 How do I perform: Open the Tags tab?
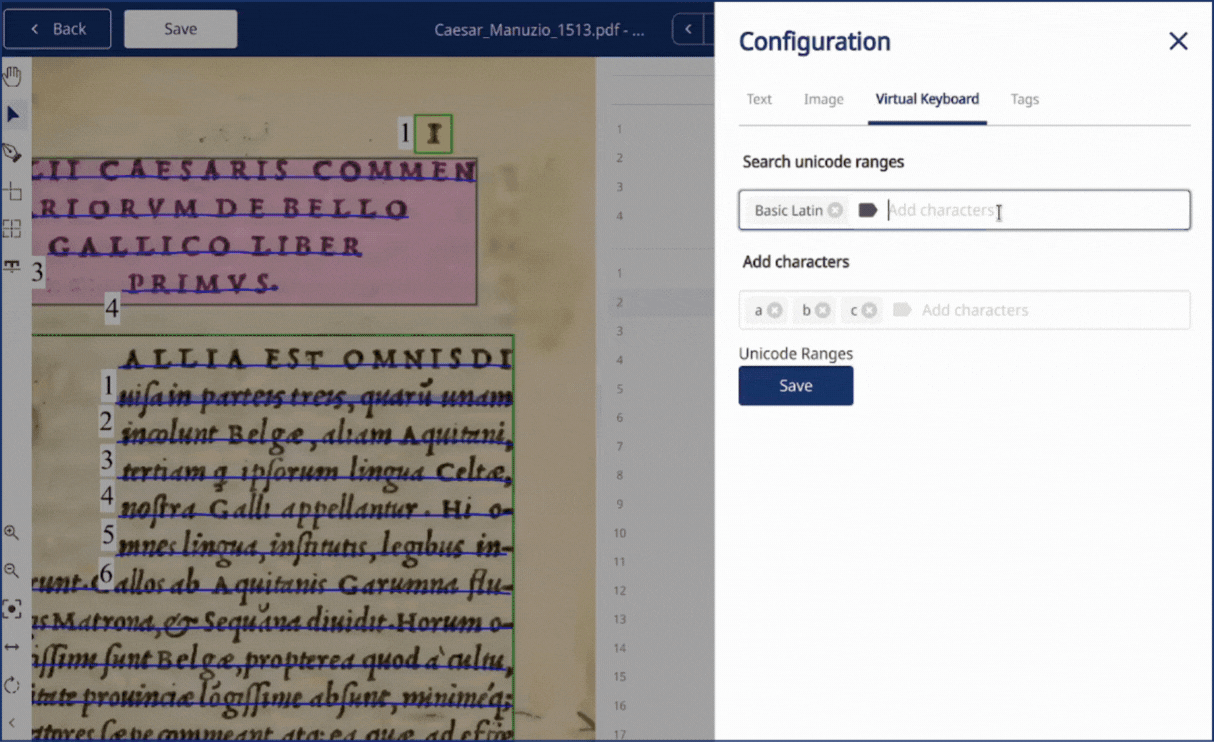click(1024, 99)
